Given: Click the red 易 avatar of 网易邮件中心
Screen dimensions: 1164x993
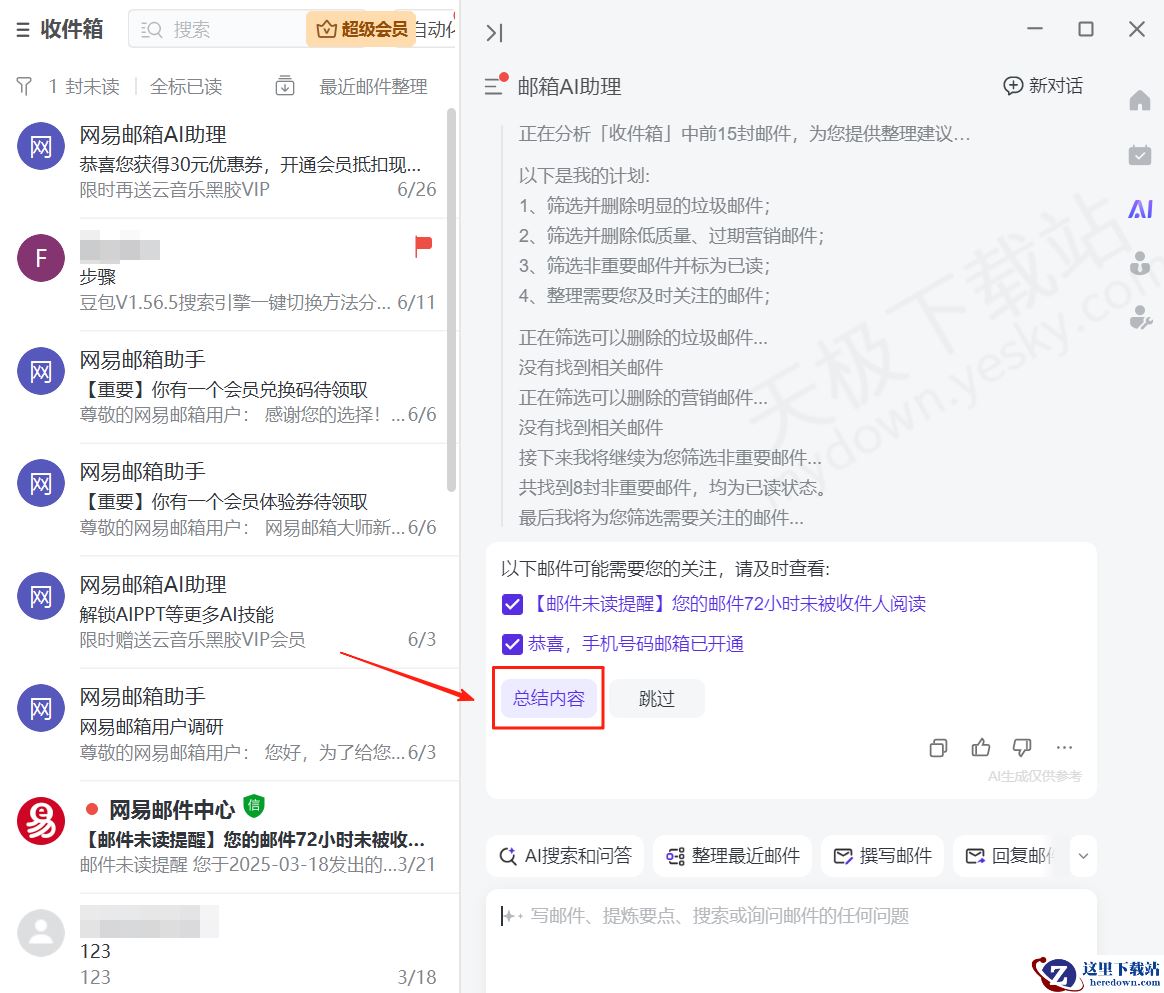Looking at the screenshot, I should pos(41,821).
